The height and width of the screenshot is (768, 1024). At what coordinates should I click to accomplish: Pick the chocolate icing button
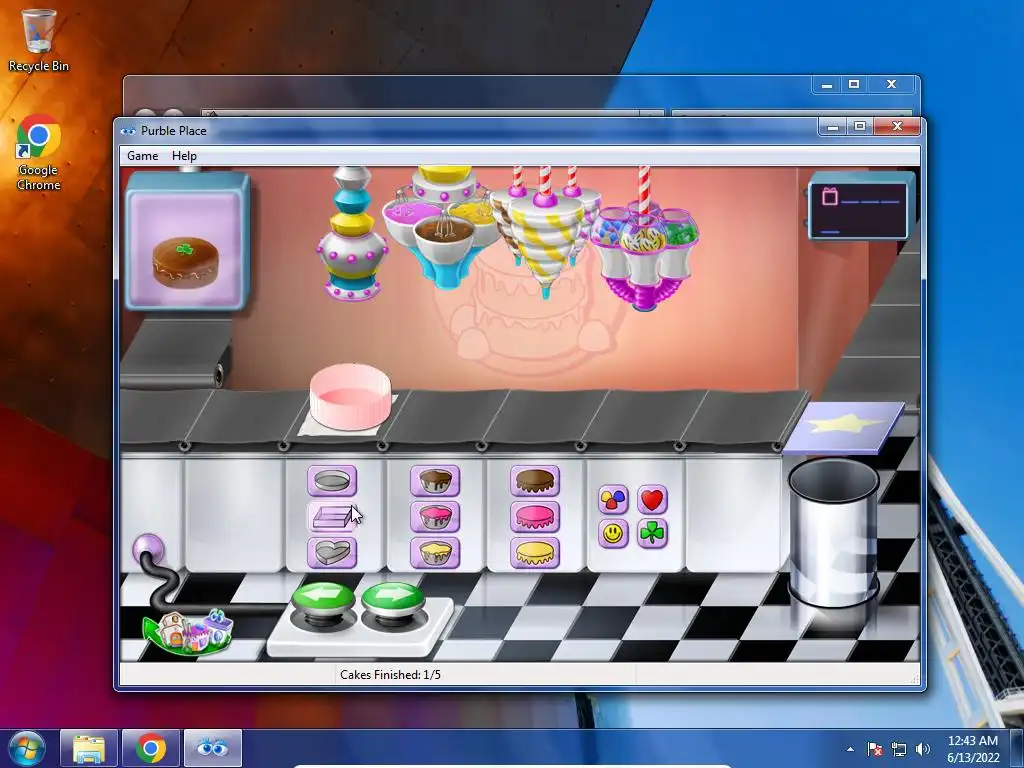[x=535, y=481]
